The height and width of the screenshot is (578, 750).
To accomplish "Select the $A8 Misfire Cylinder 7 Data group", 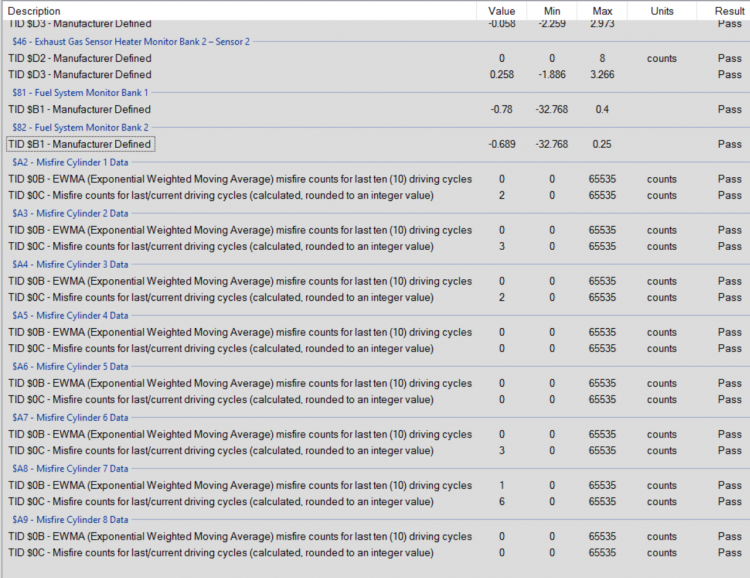I will [70, 469].
